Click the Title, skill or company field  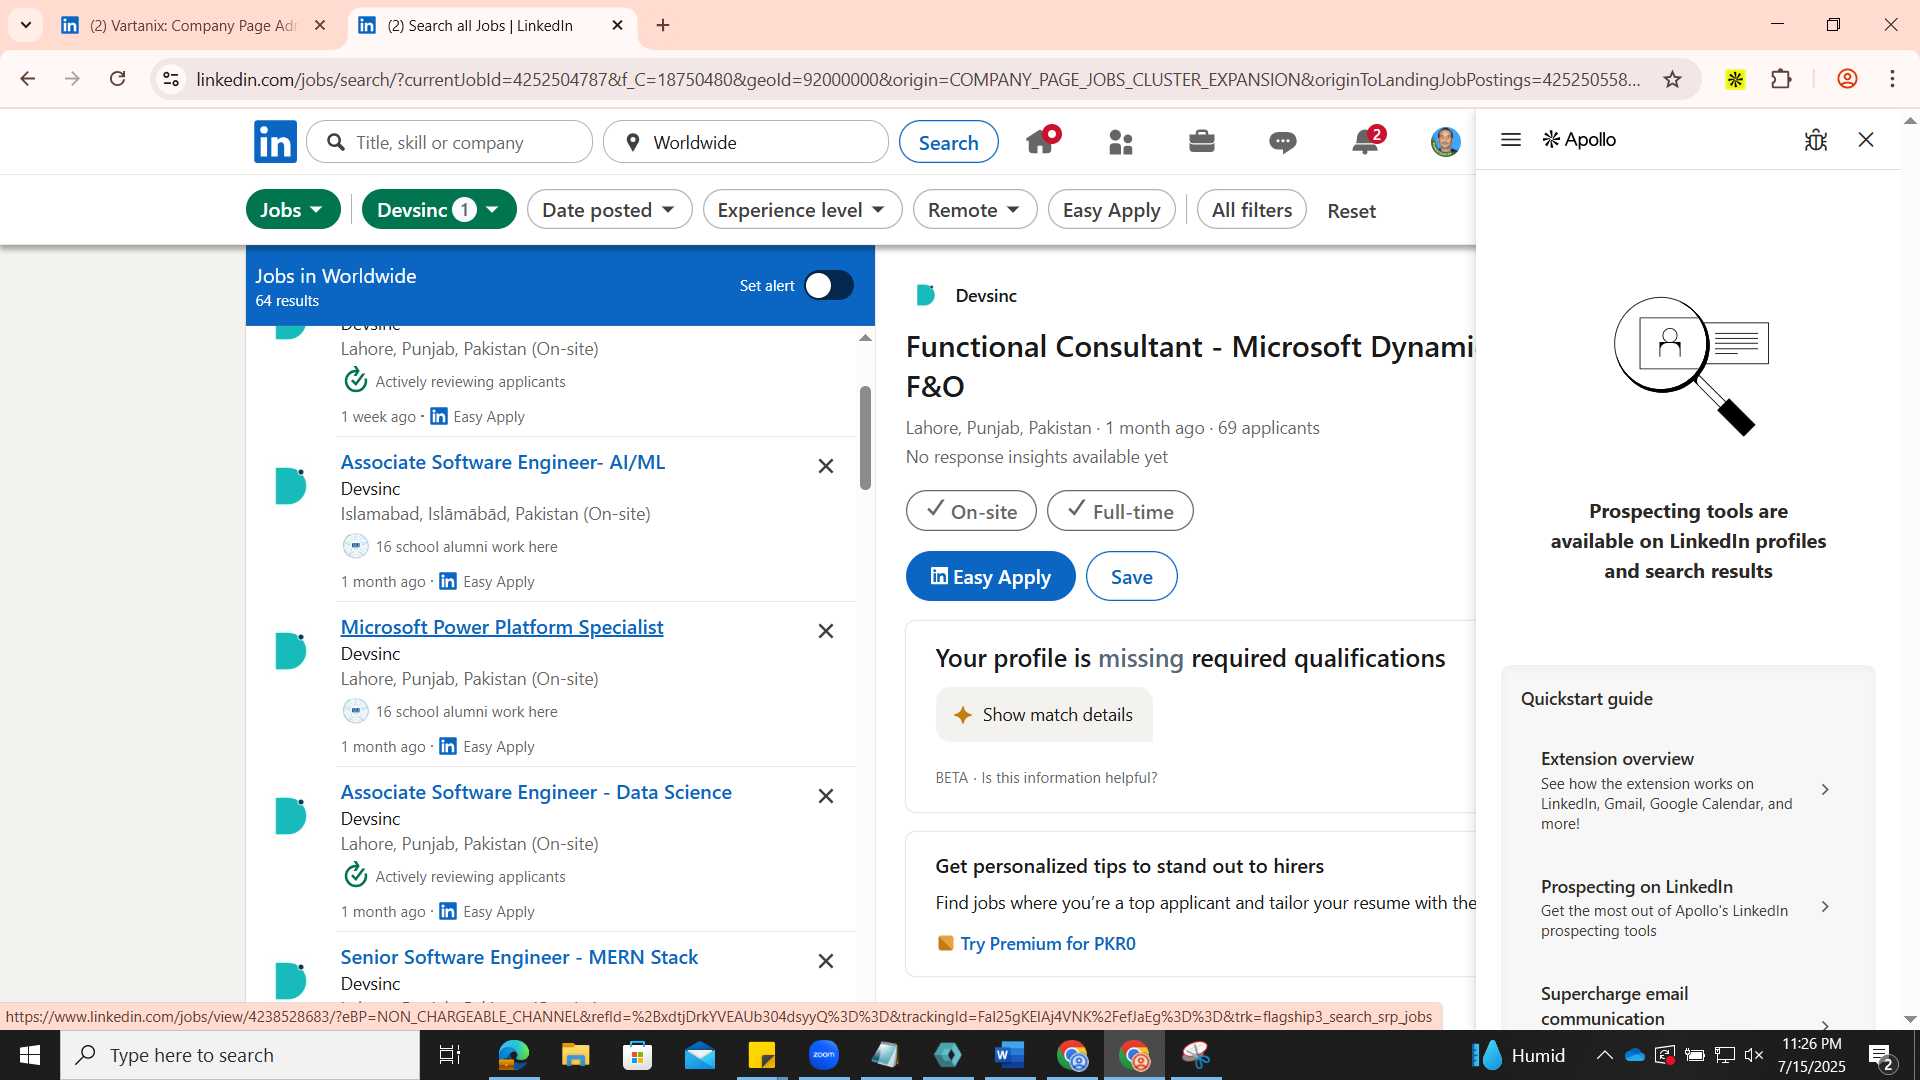[x=450, y=142]
